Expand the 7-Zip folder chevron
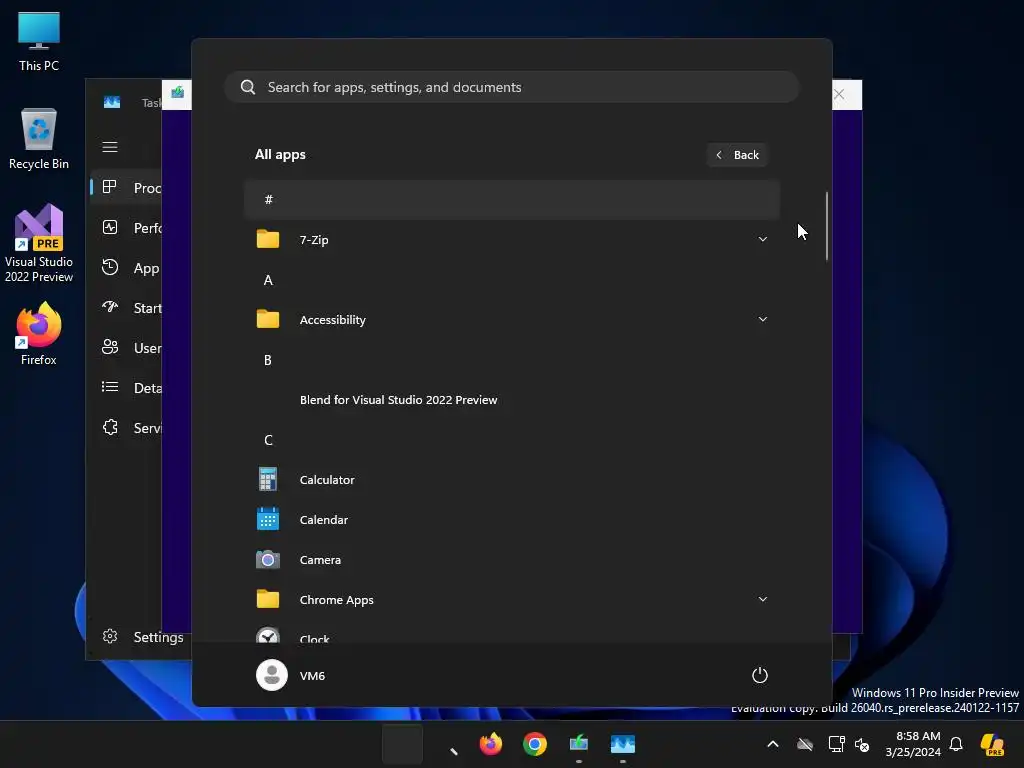This screenshot has height=768, width=1024. [x=762, y=239]
